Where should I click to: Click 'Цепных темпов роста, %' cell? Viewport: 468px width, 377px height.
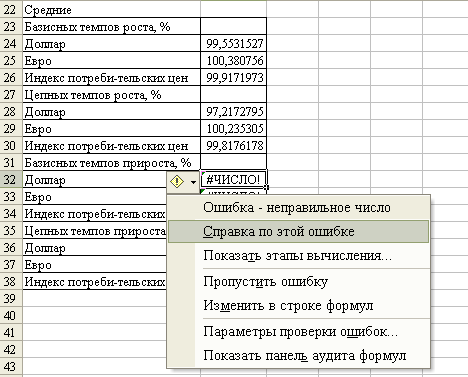pos(111,95)
